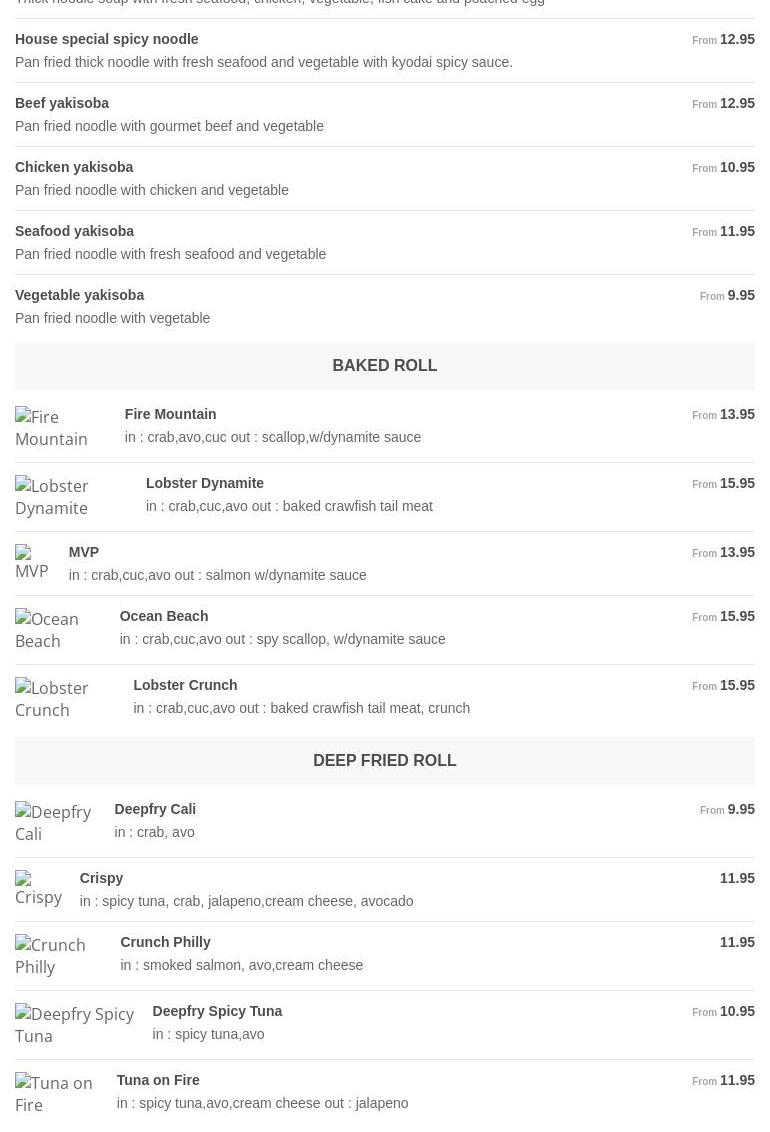
Task: Click the Deepfry Cali thumbnail image
Action: pos(53,823)
